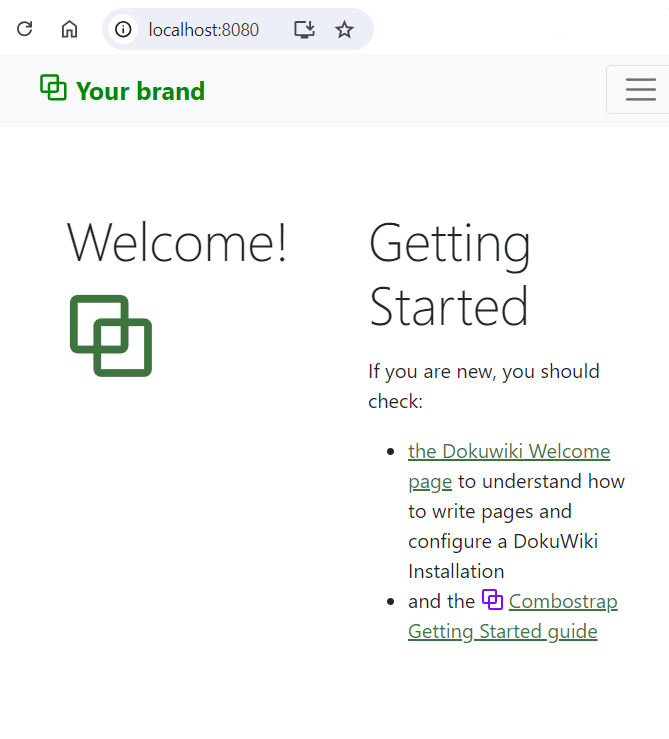Open site information icon in address bar

[123, 30]
